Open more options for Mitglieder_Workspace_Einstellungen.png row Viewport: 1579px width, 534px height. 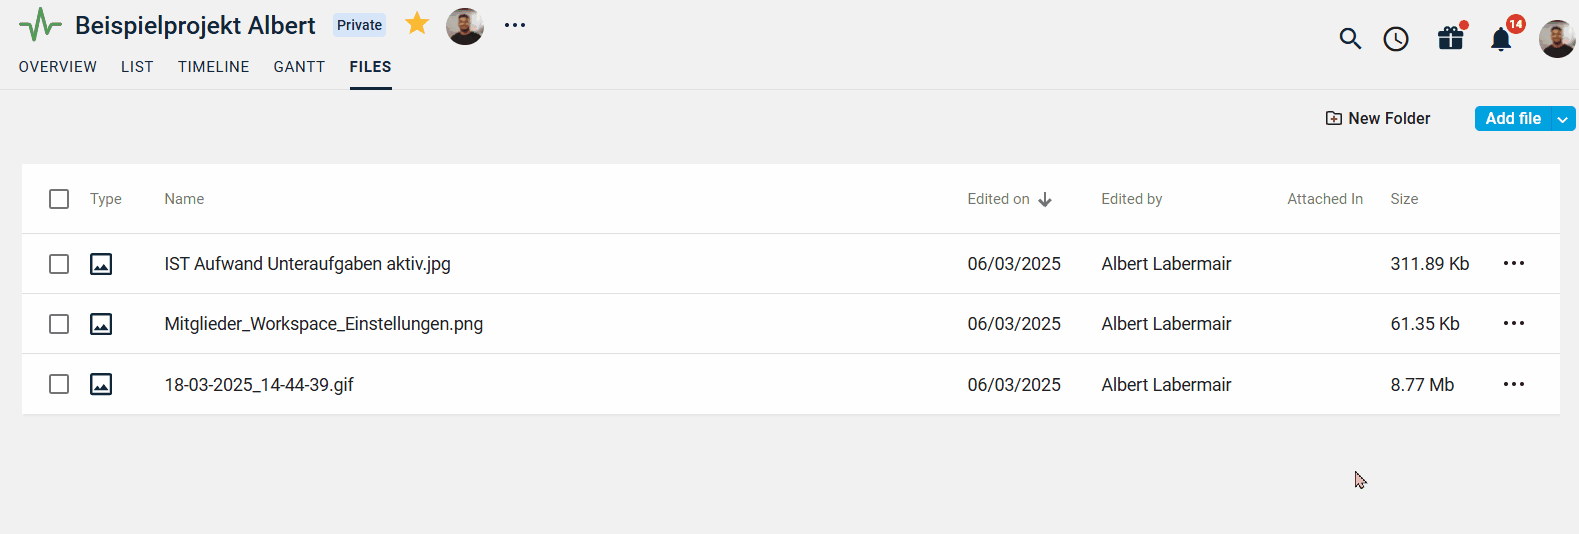[x=1514, y=323]
